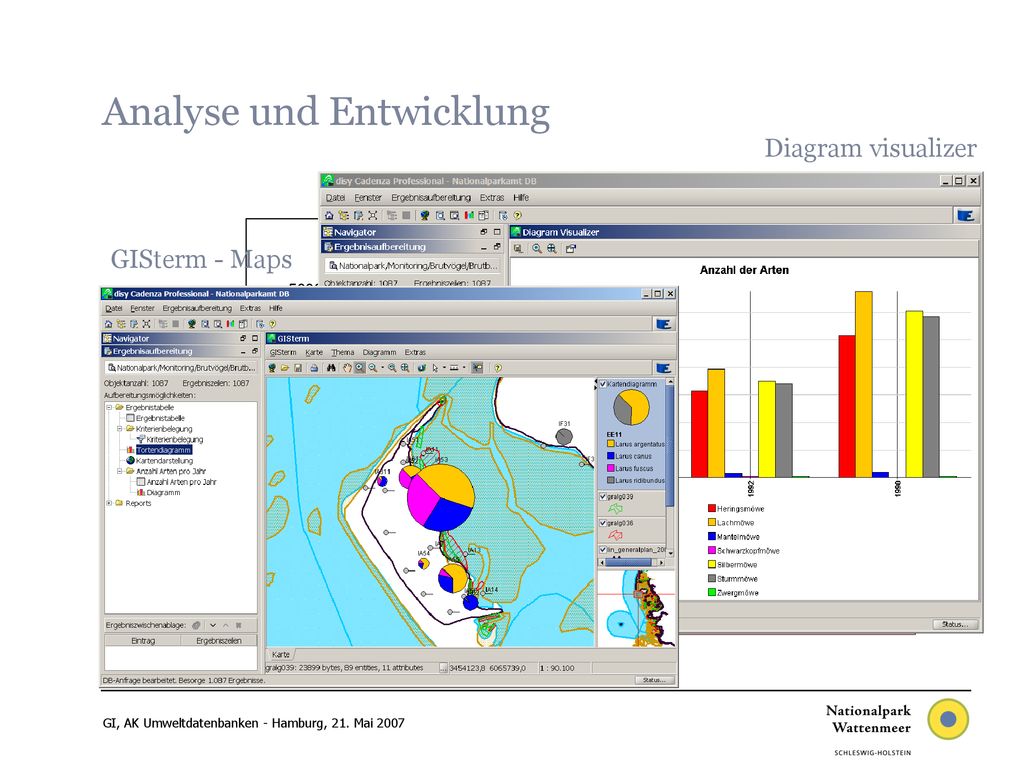Click the home icon in back Cadenza window
This screenshot has width=1024, height=768.
pyautogui.click(x=329, y=216)
